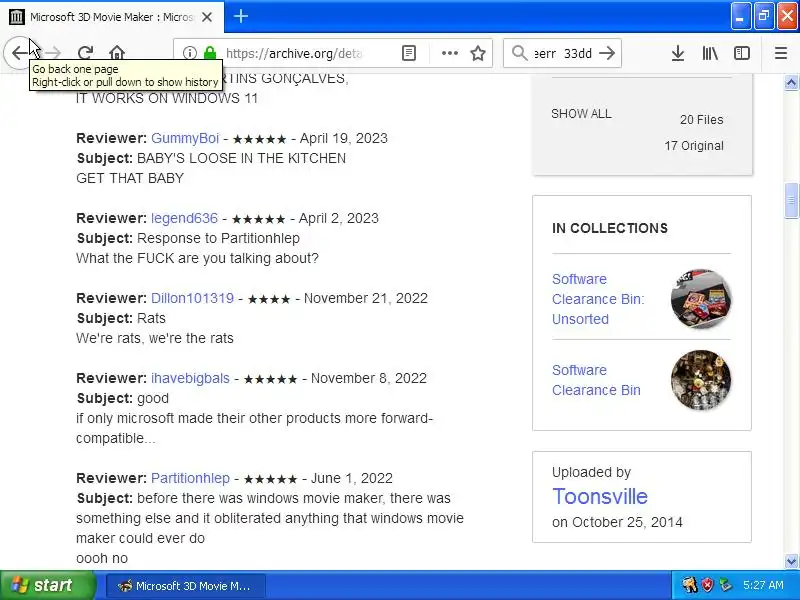Click the 5:27 AM taskbar clock

click(x=763, y=585)
